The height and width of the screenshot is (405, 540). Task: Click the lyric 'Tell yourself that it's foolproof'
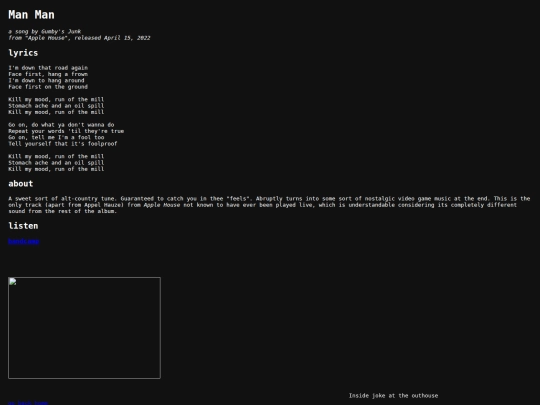pos(63,144)
